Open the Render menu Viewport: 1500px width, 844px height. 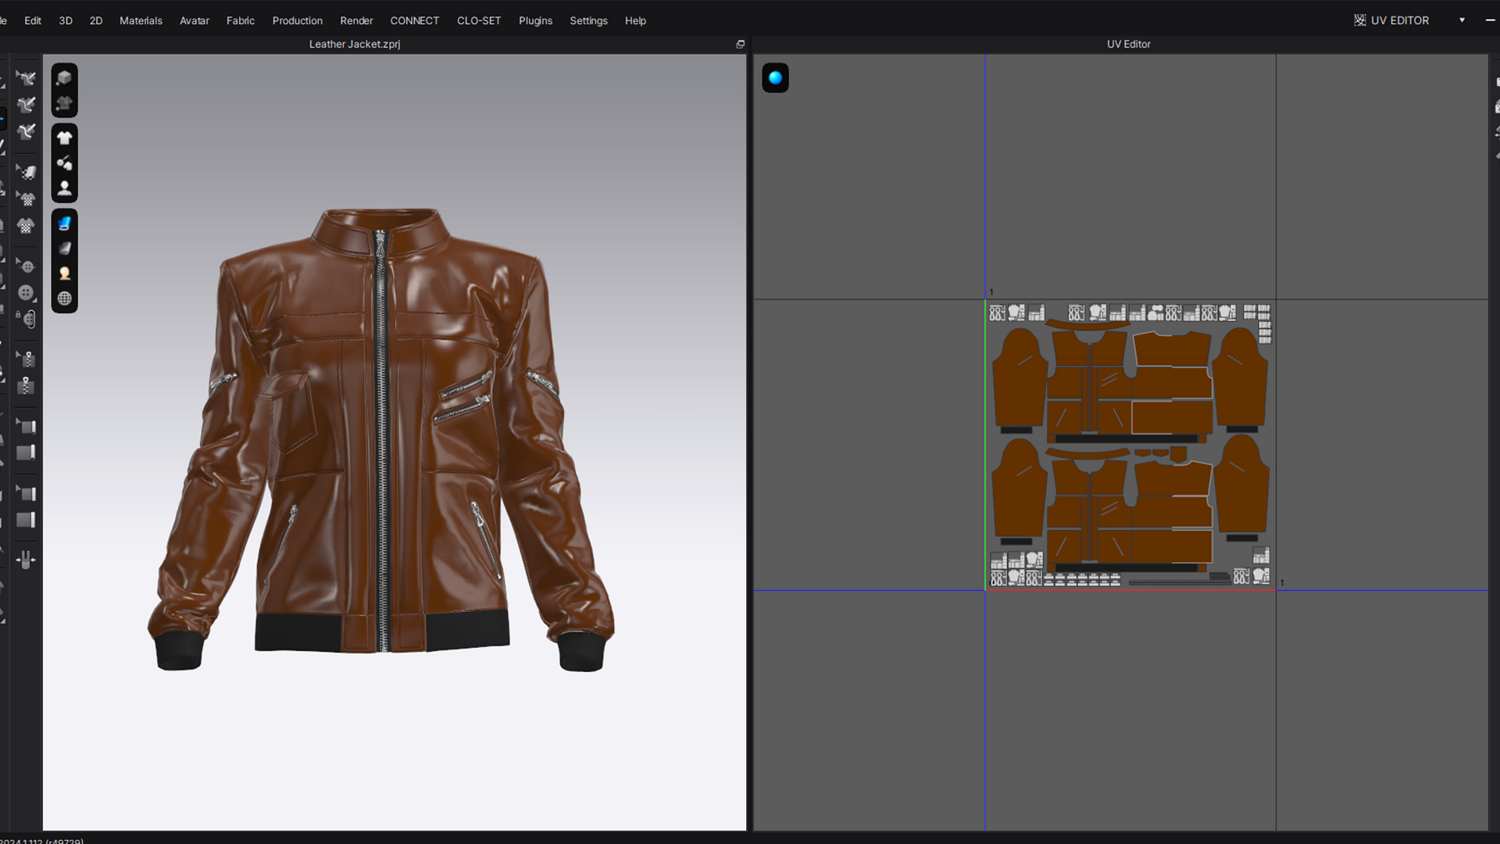(x=356, y=20)
